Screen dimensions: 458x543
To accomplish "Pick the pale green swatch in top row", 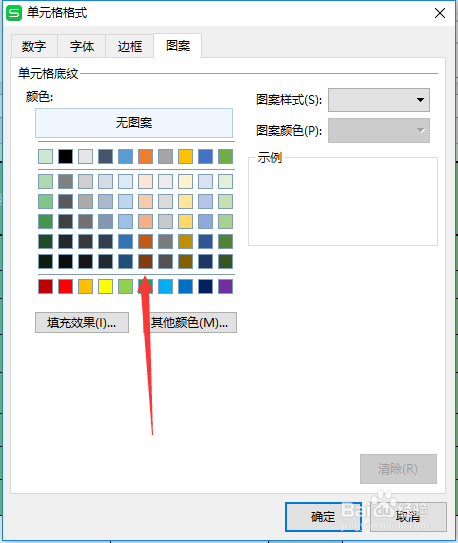I will point(45,157).
